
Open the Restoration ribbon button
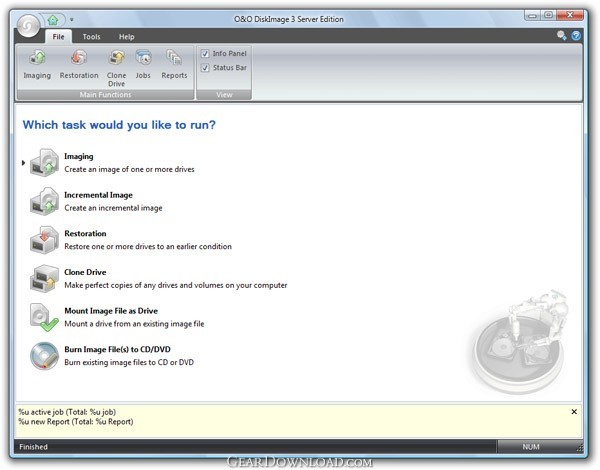[x=79, y=64]
